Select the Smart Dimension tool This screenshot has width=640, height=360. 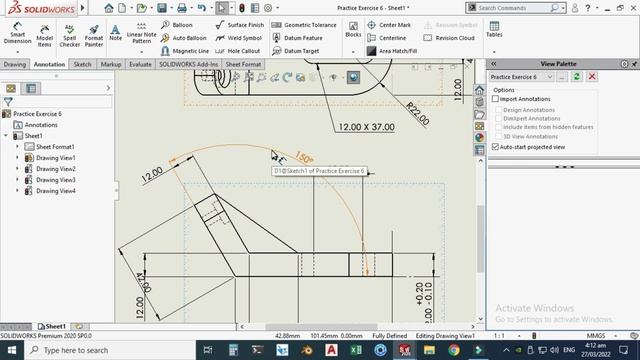(18, 33)
